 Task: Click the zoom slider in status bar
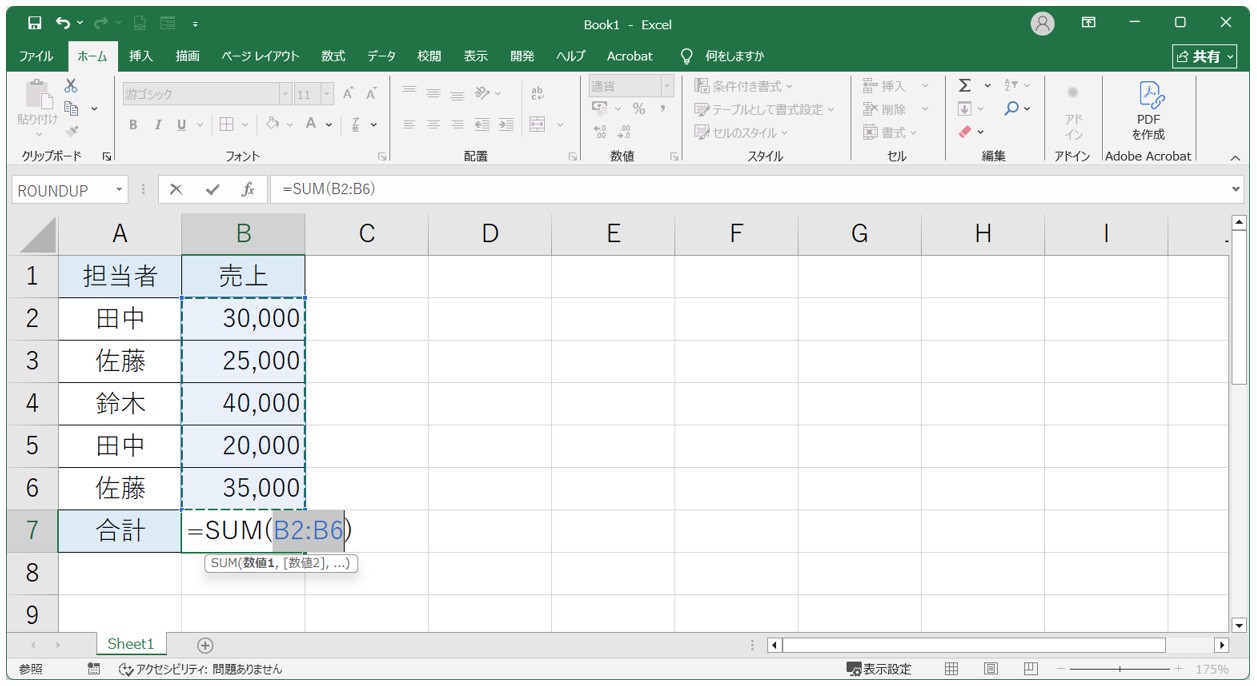click(x=1119, y=669)
